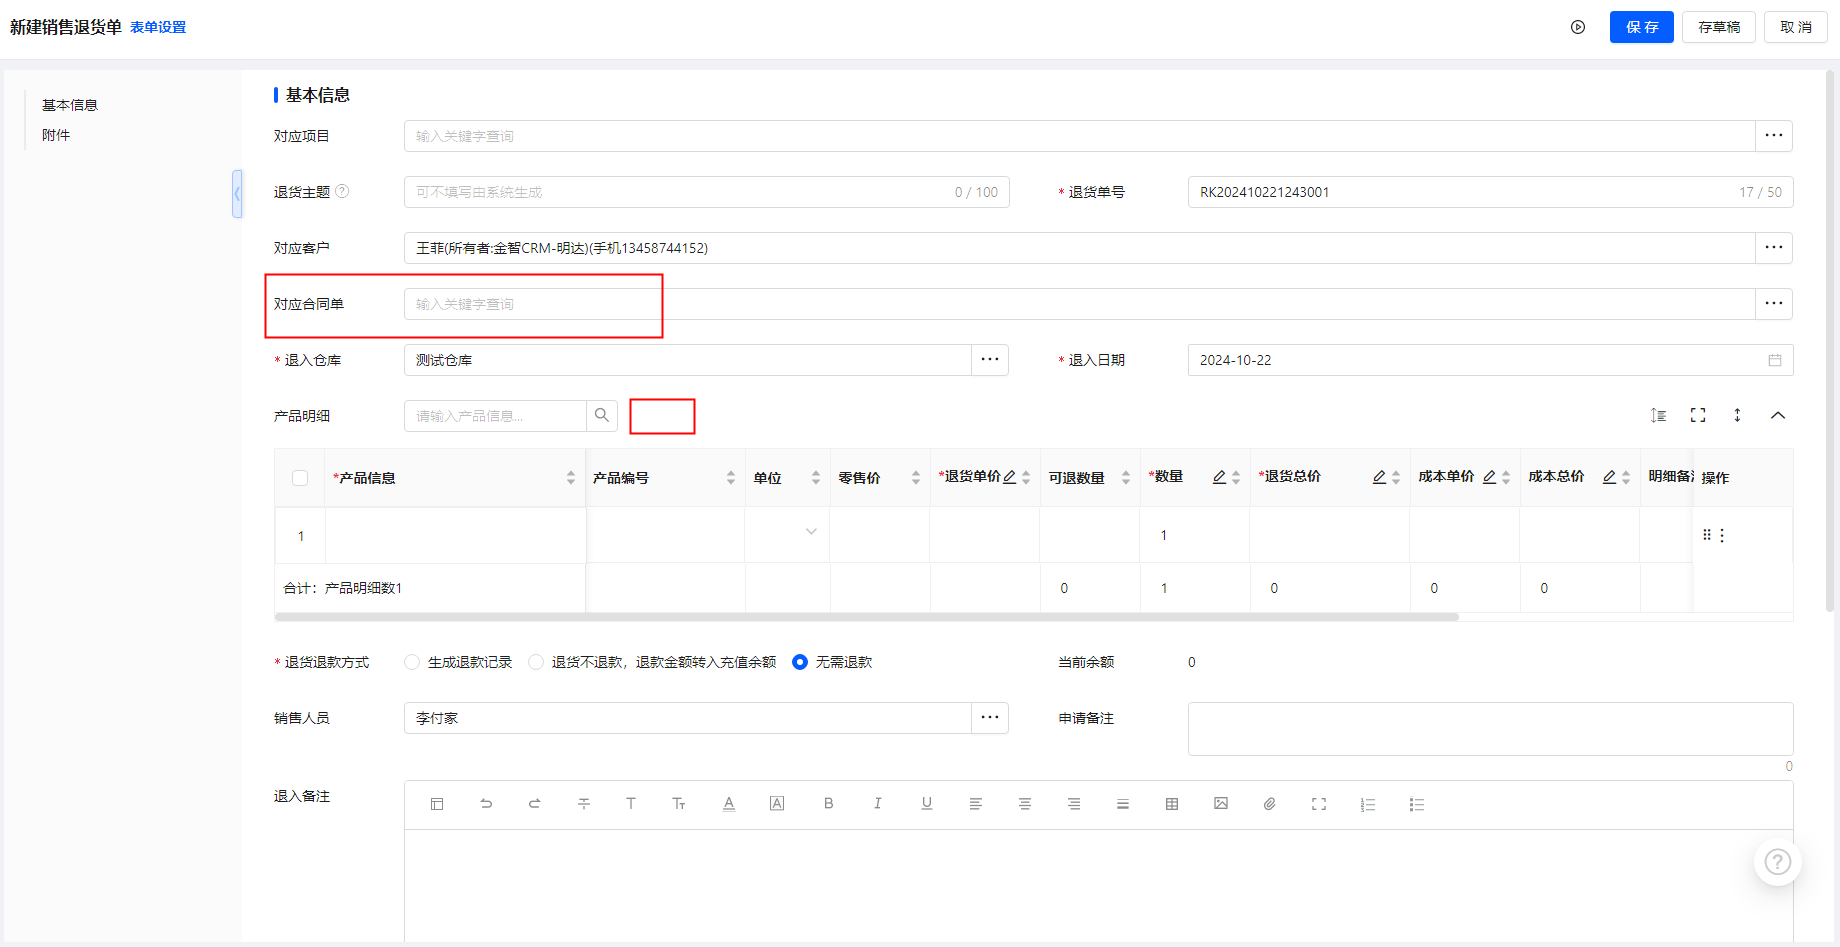Go to 附件 section in sidebar
1840x947 pixels.
(x=56, y=135)
